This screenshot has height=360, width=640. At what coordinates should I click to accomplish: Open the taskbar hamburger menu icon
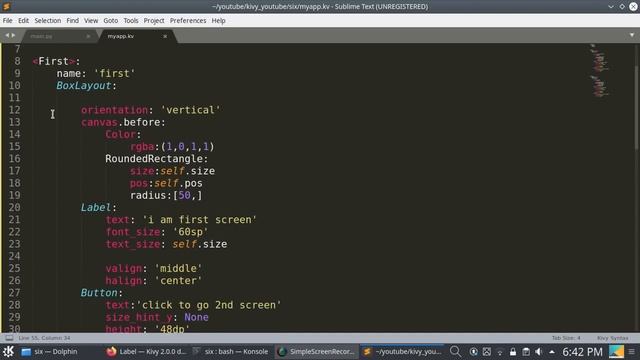pyautogui.click(x=631, y=351)
